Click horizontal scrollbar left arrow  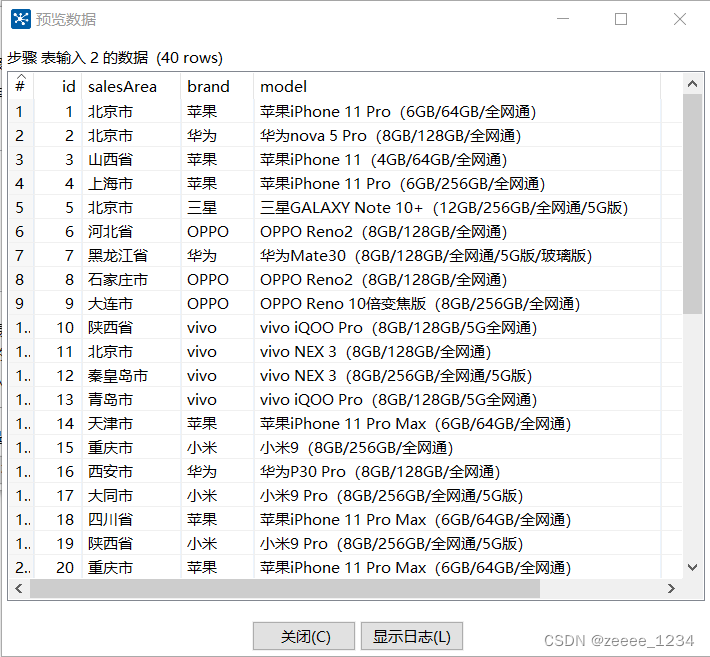tap(19, 588)
